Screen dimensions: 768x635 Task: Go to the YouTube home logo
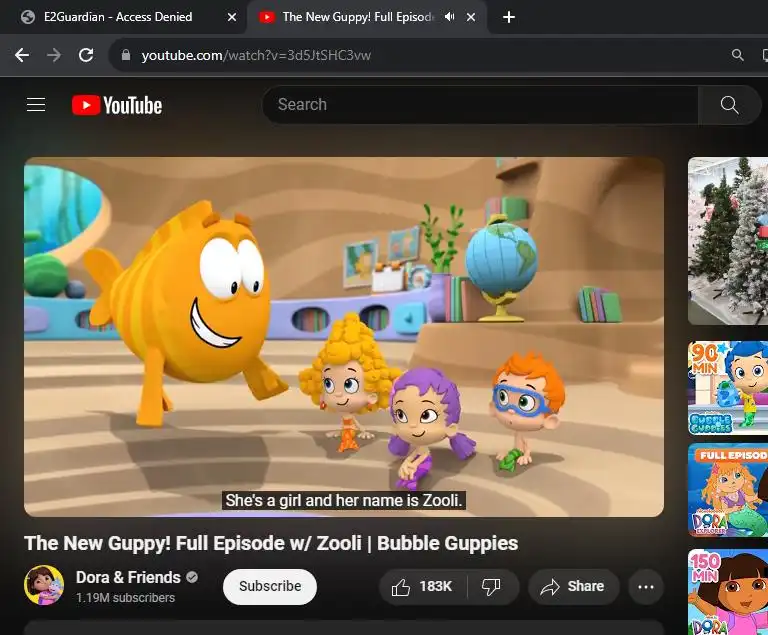click(117, 105)
